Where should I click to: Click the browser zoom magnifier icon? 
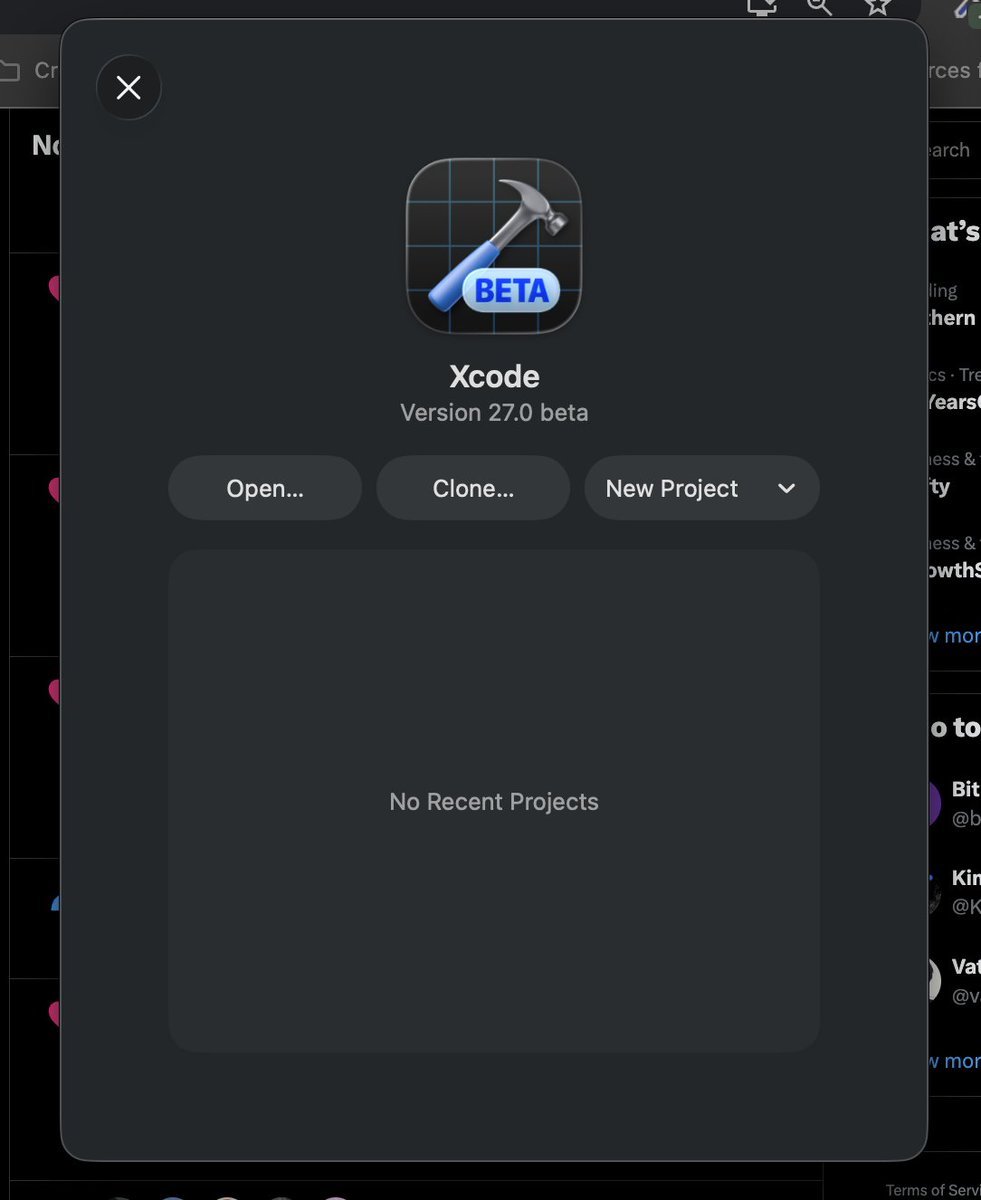820,6
